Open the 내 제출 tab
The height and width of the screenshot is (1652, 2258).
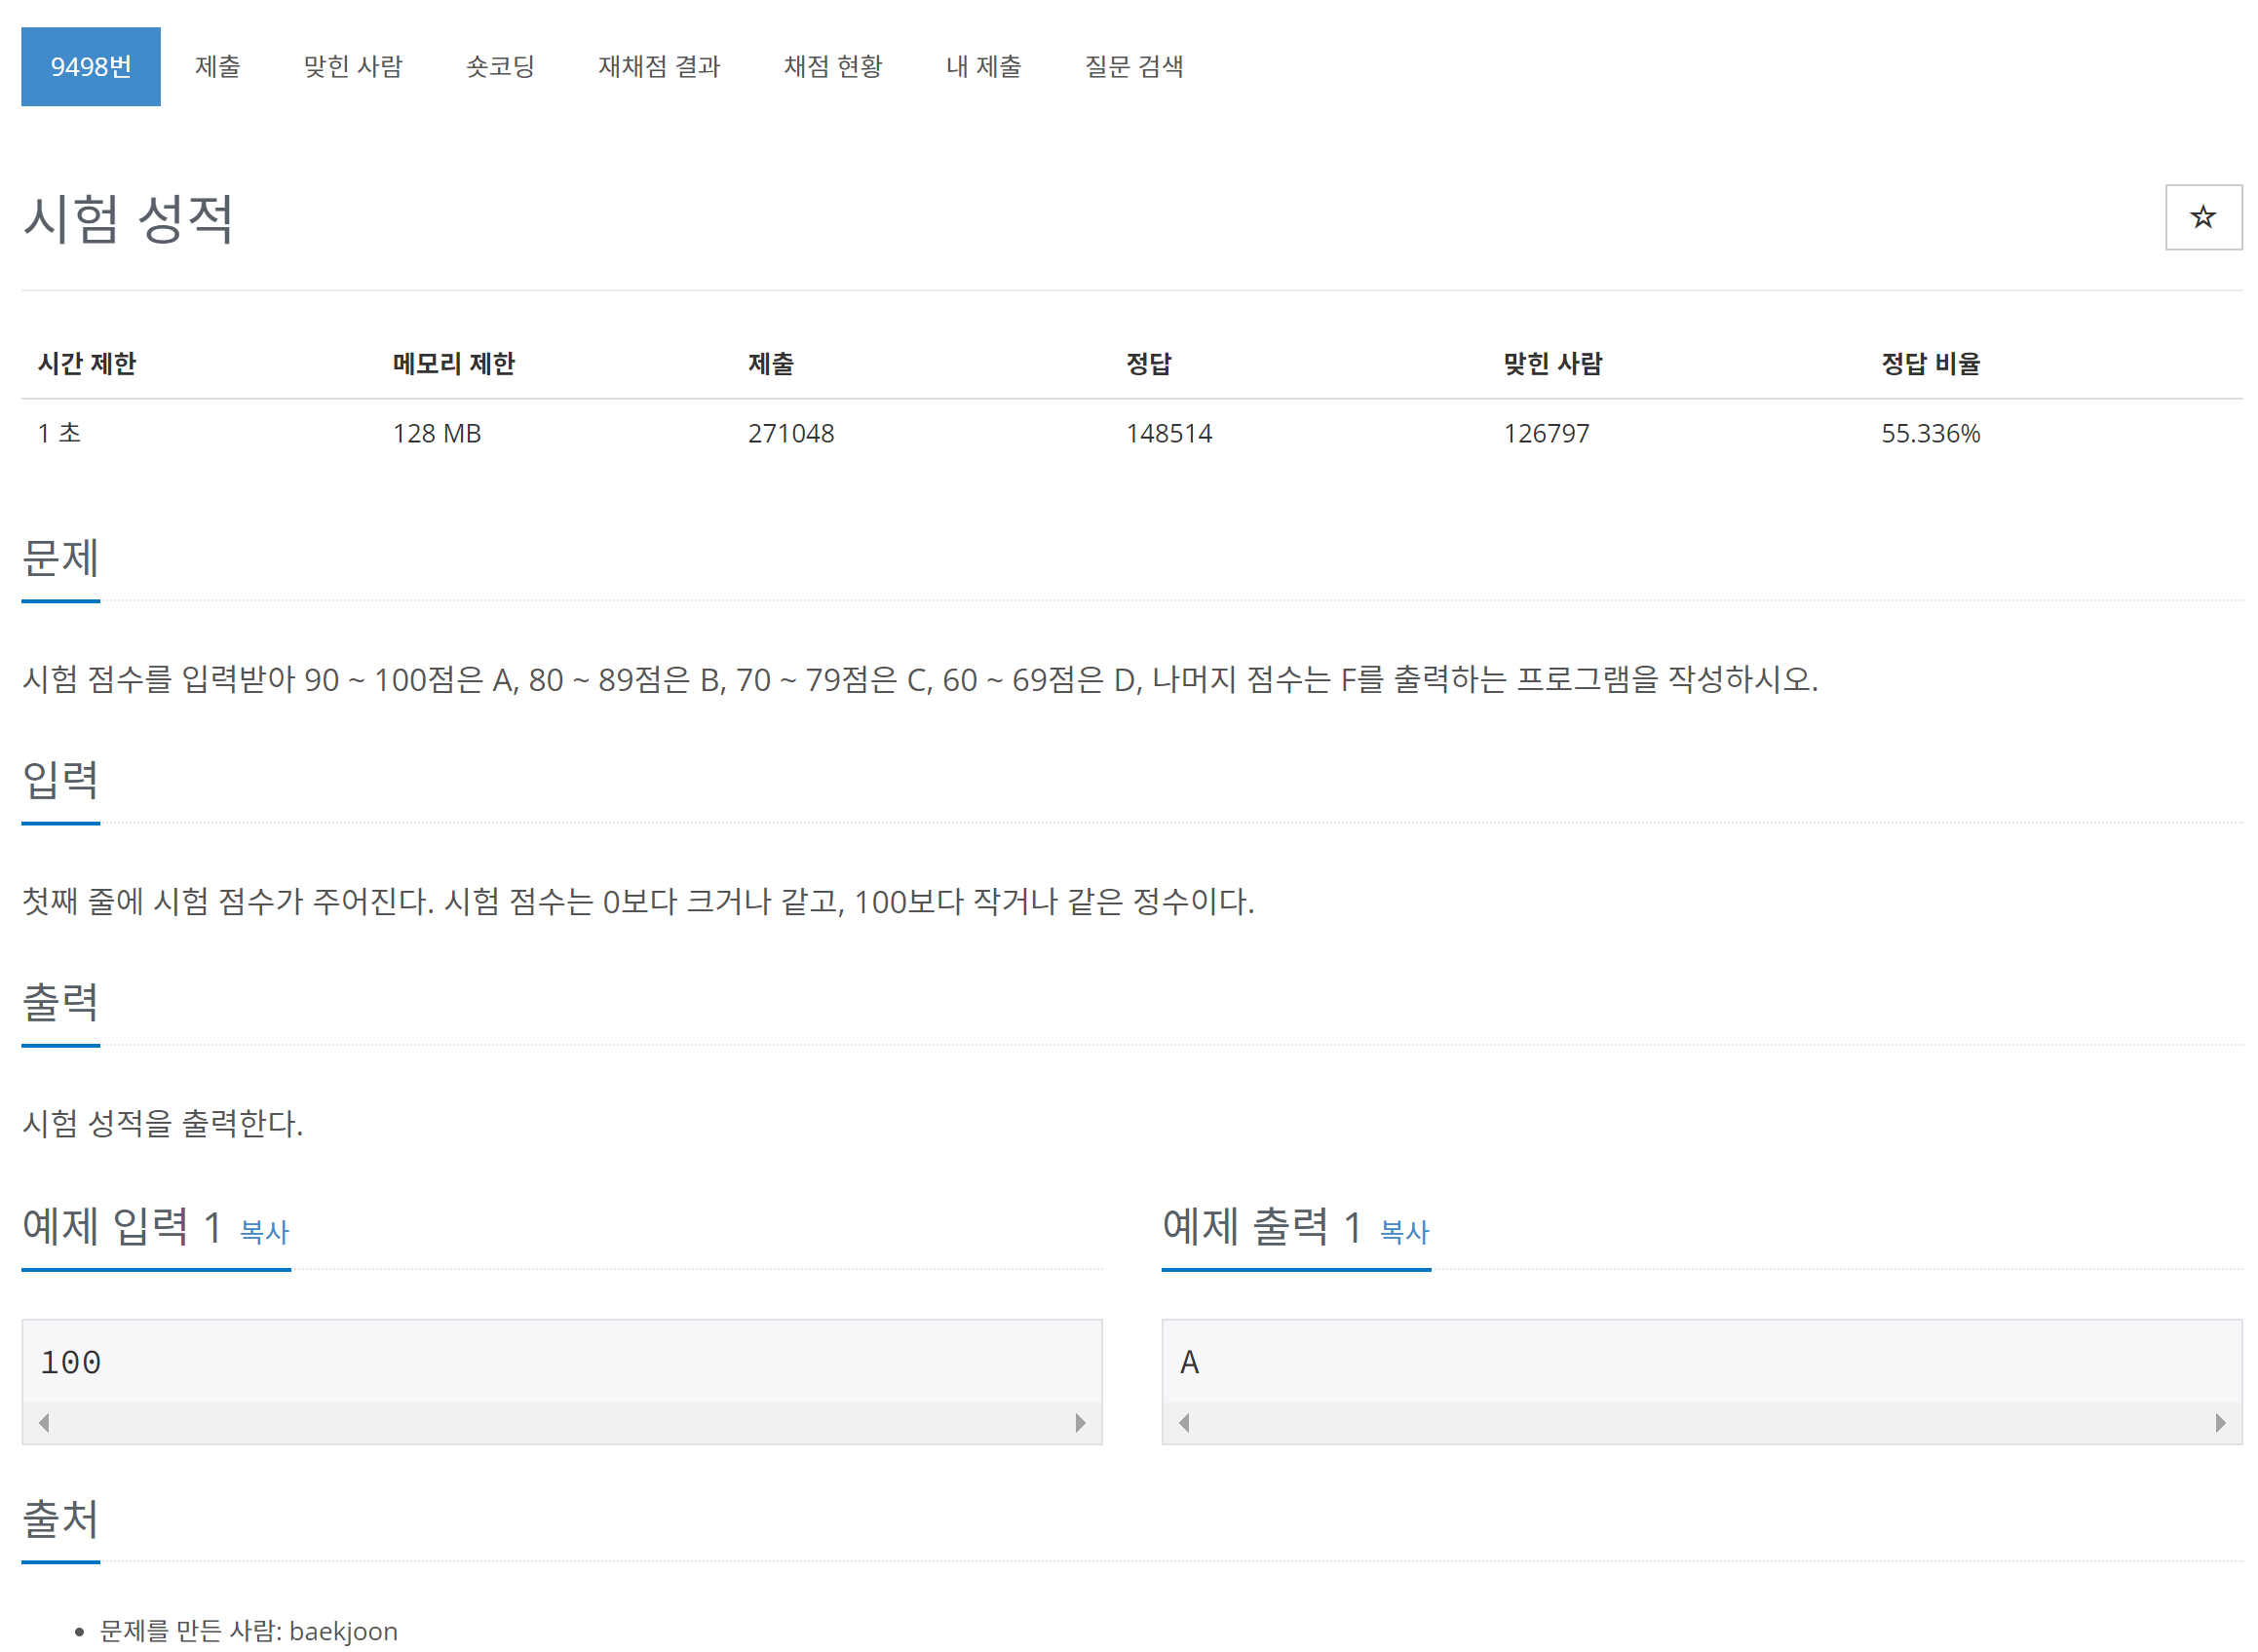[x=983, y=67]
